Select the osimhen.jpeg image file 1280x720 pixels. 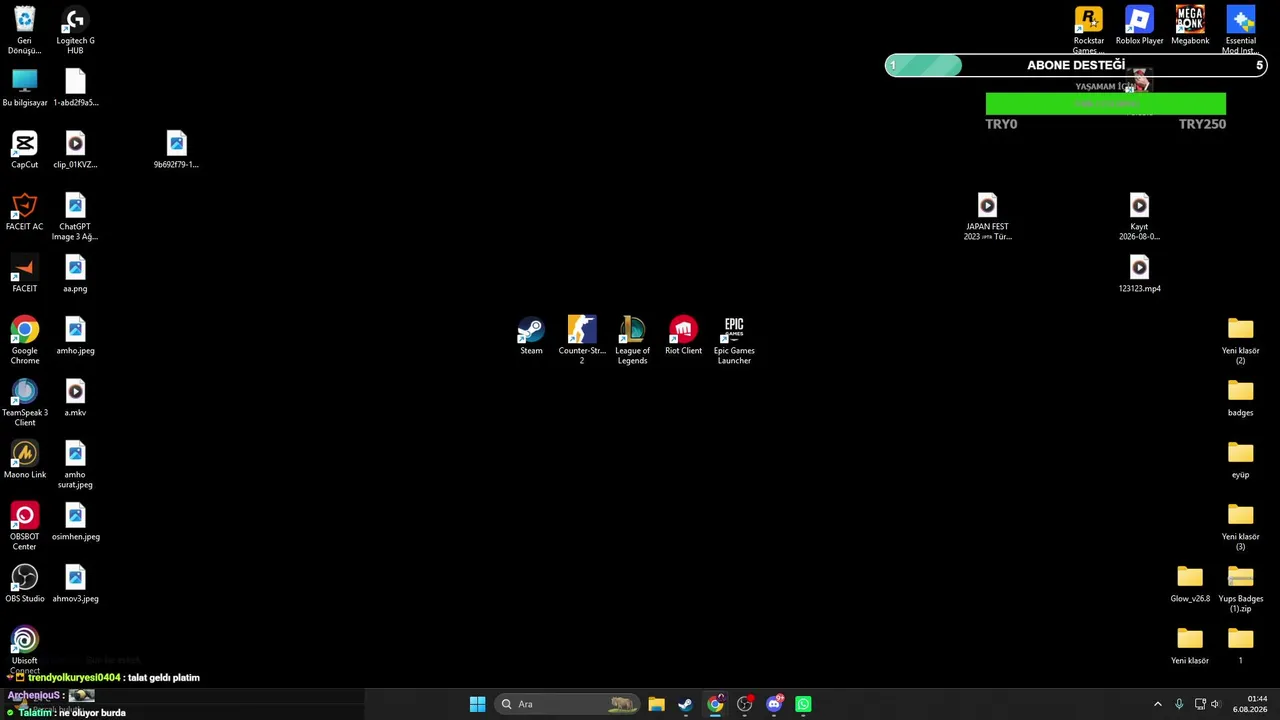click(75, 522)
